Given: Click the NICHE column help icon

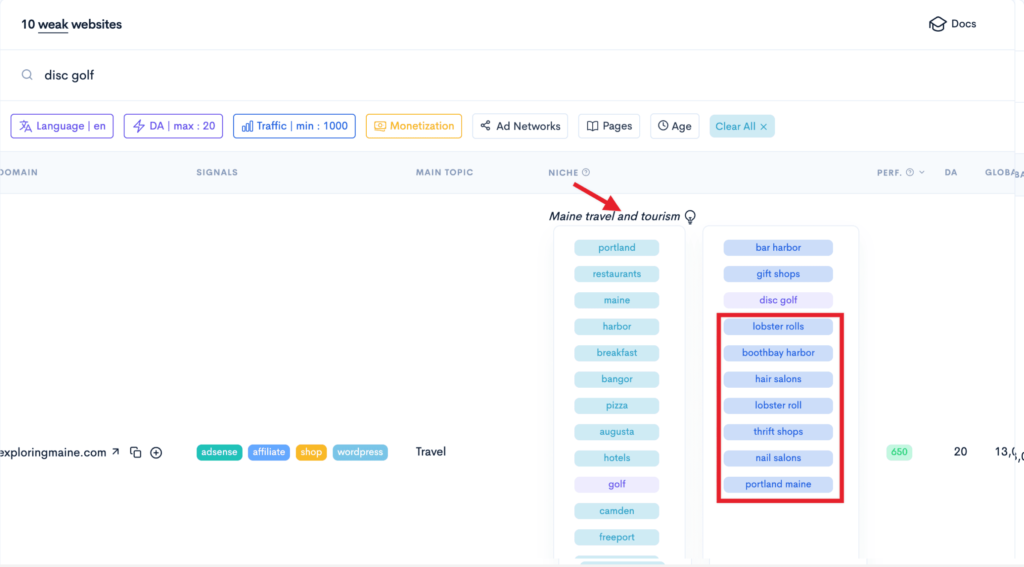Looking at the screenshot, I should click(x=586, y=173).
